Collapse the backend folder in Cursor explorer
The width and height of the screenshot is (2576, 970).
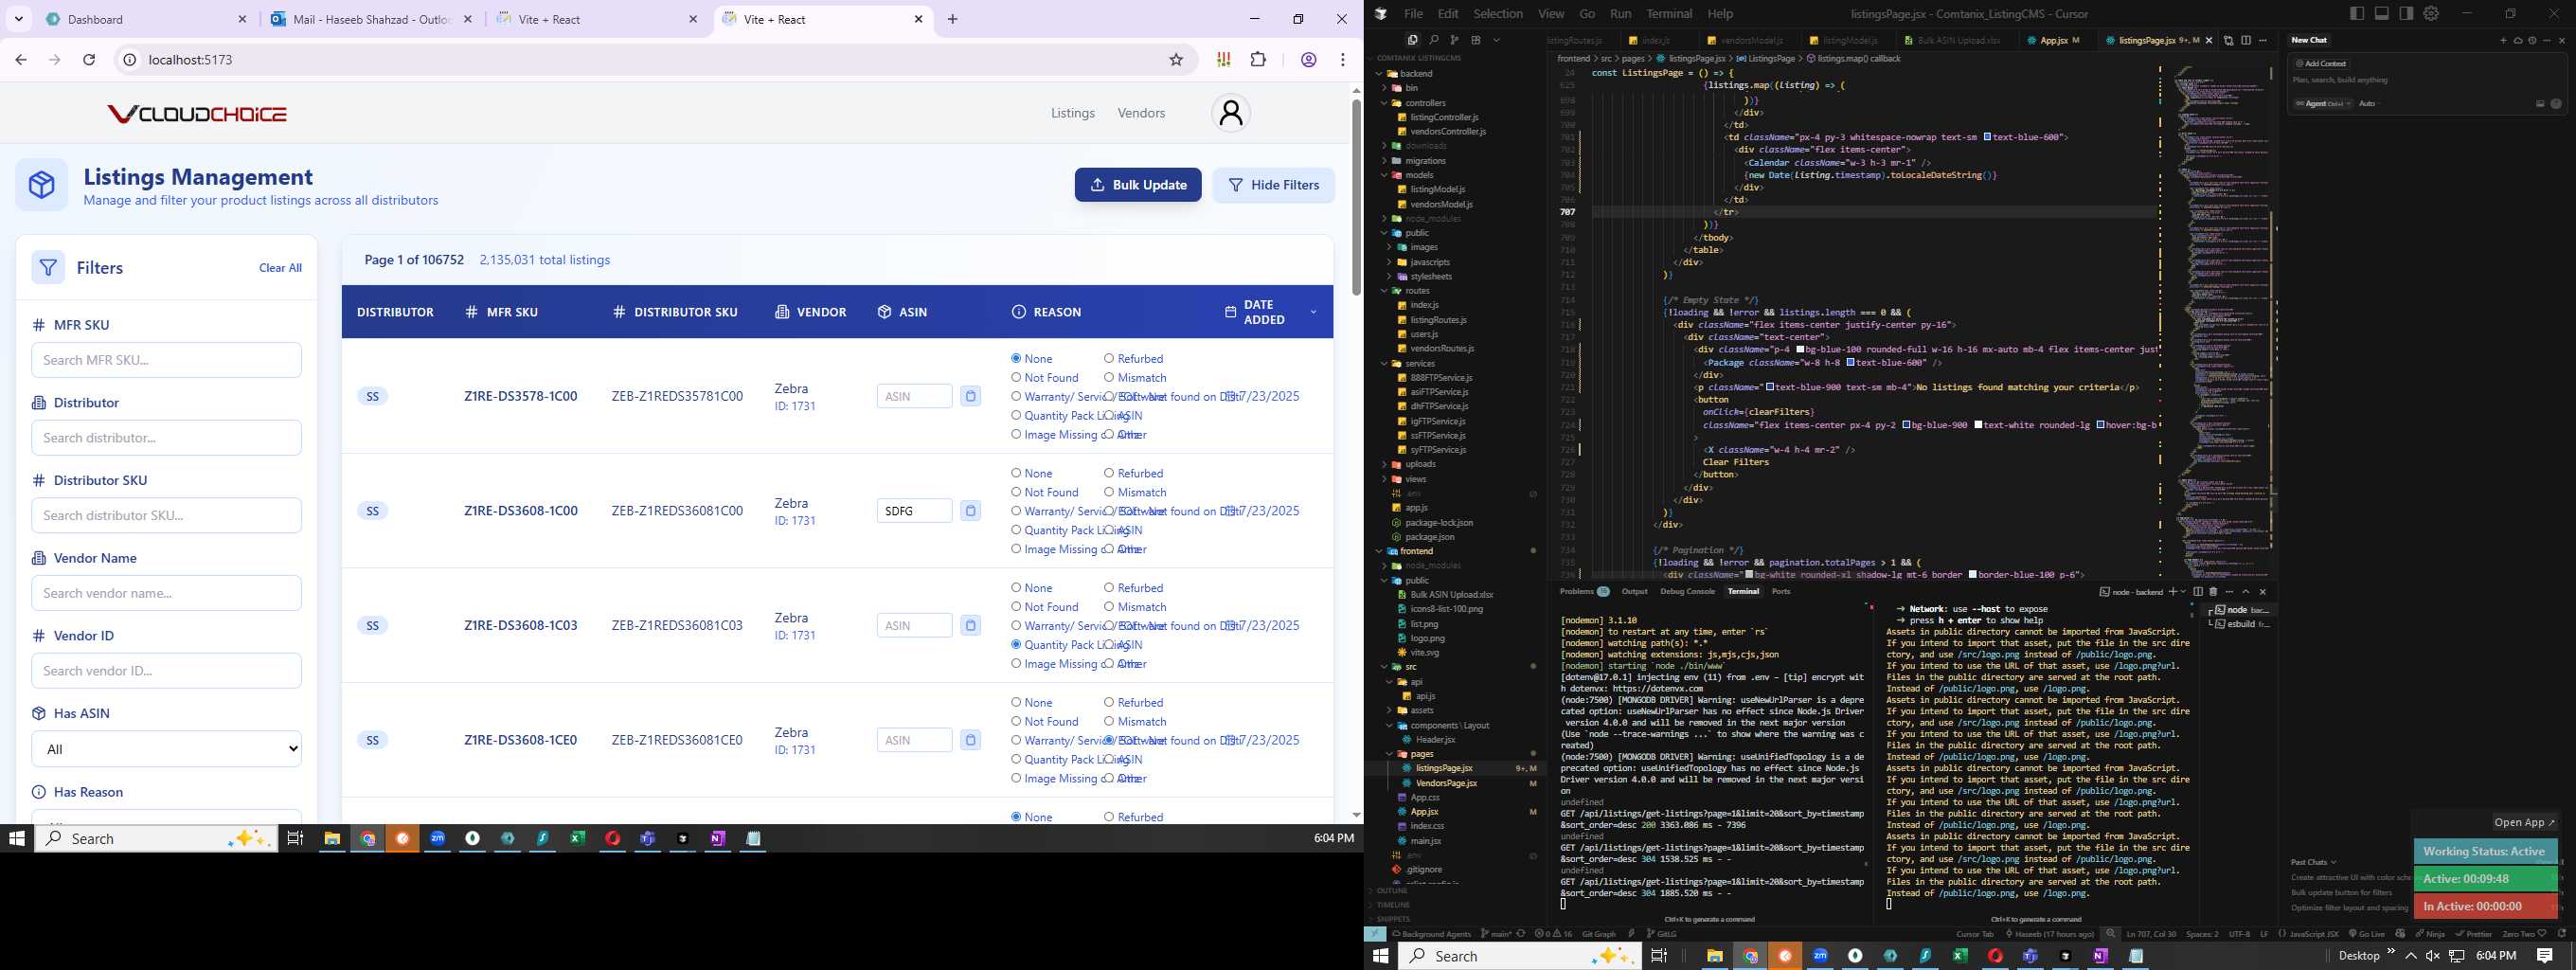pyautogui.click(x=1380, y=74)
